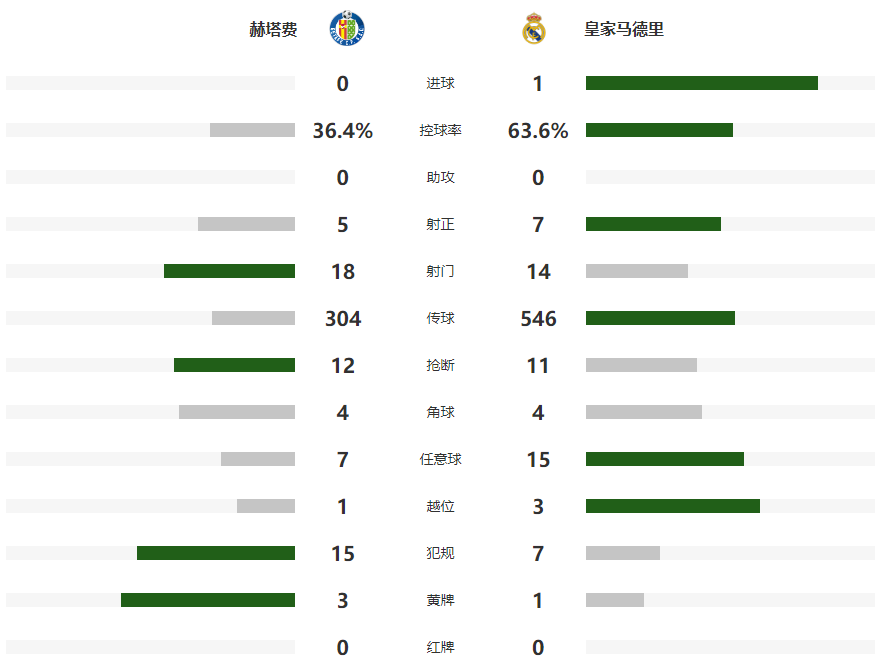Click the Real Madrid club crest
This screenshot has height=664, width=882.
pos(534,29)
